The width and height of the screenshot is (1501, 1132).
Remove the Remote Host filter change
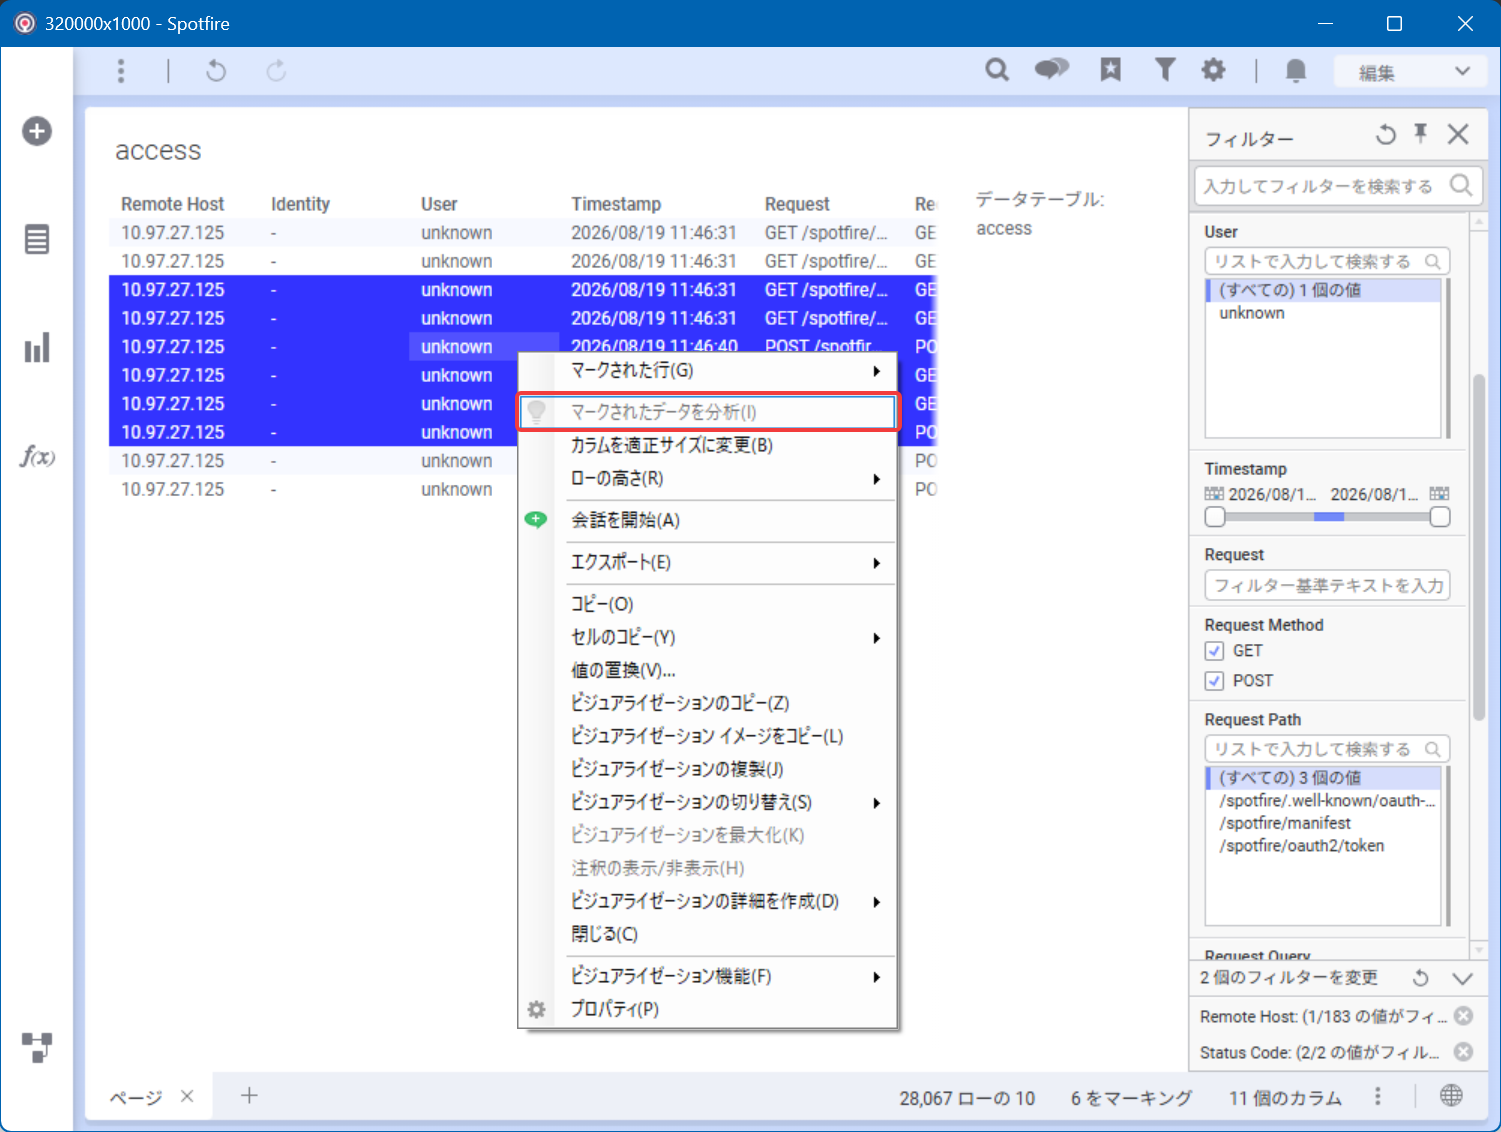1464,1016
